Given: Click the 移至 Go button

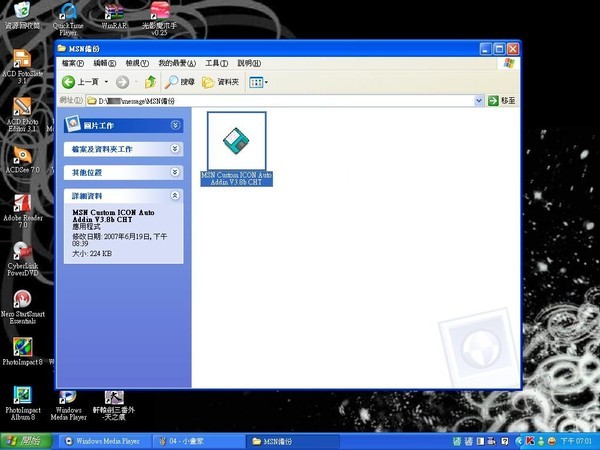Looking at the screenshot, I should point(502,101).
